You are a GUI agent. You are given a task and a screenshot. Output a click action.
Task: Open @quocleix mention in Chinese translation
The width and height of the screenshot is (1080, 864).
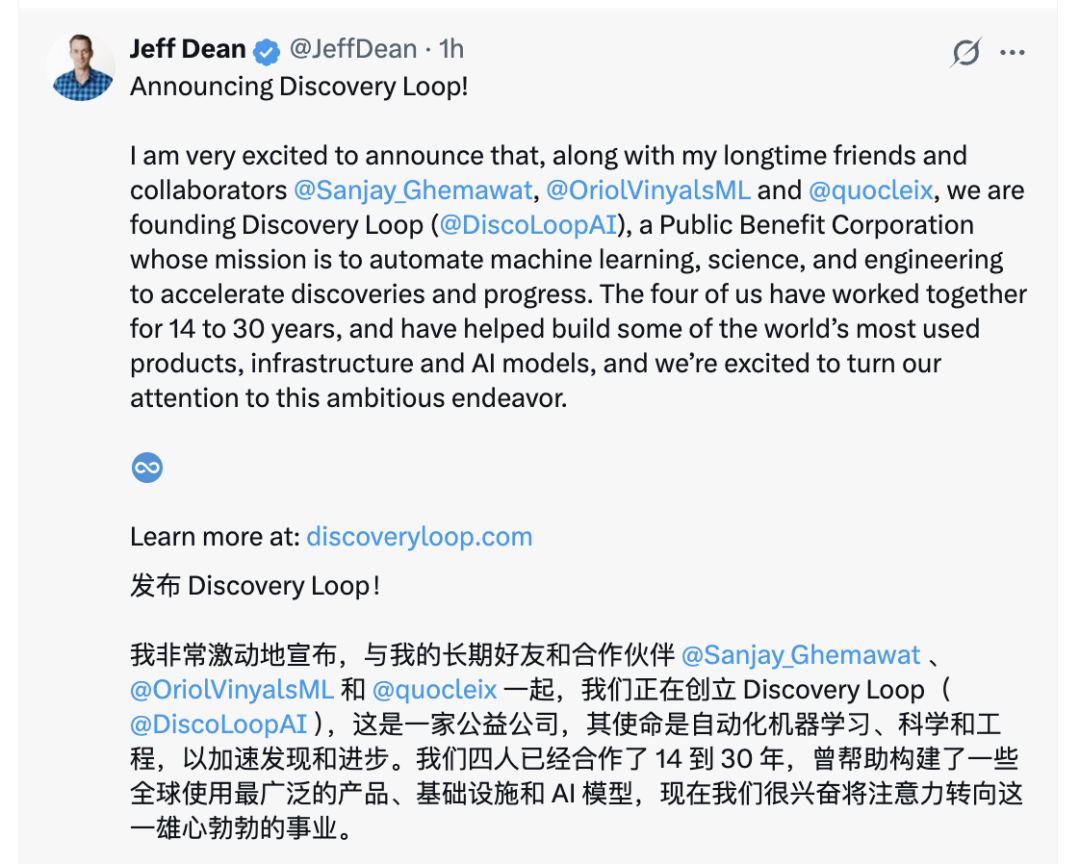tap(435, 690)
